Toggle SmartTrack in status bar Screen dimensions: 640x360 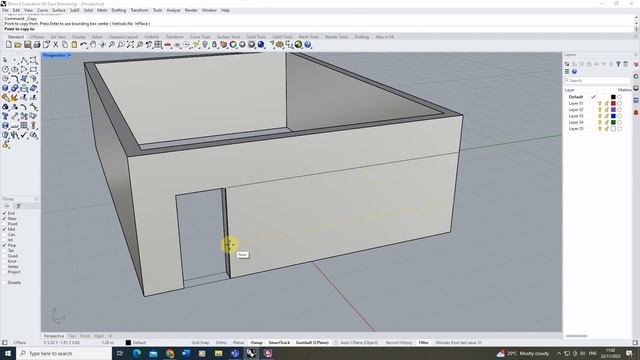[x=279, y=342]
